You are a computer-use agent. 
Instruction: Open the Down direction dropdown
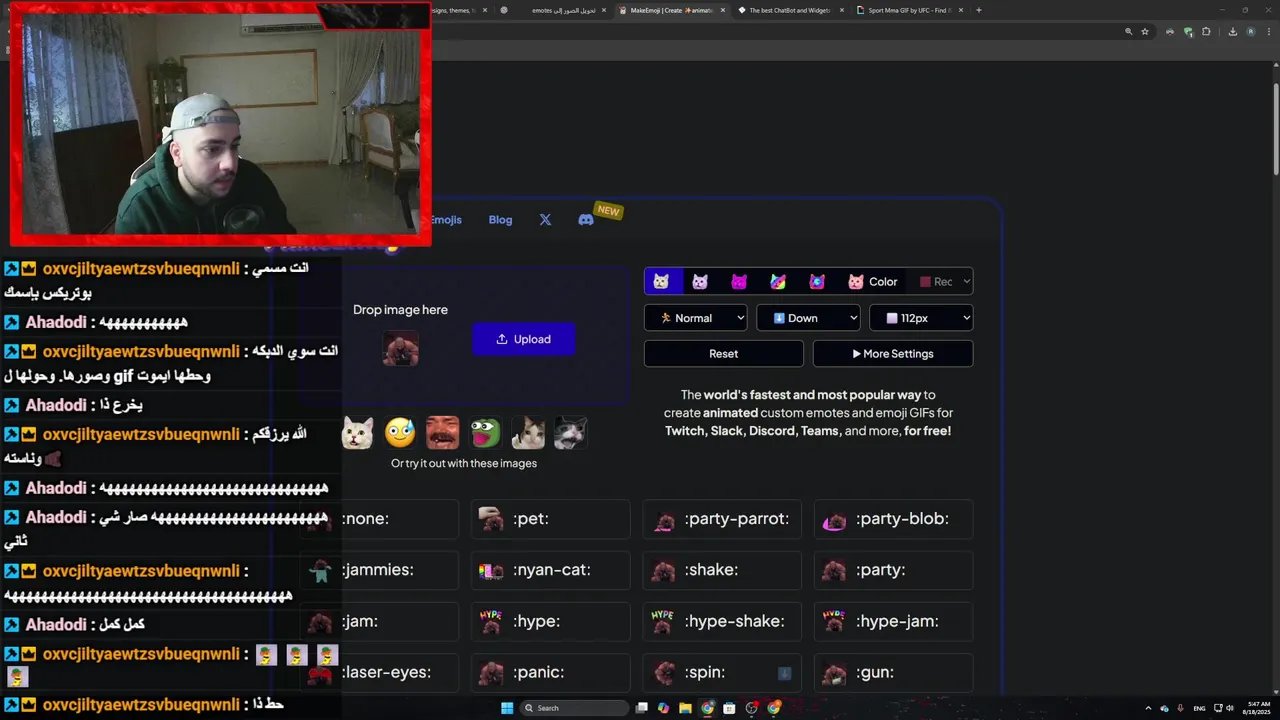pos(808,318)
